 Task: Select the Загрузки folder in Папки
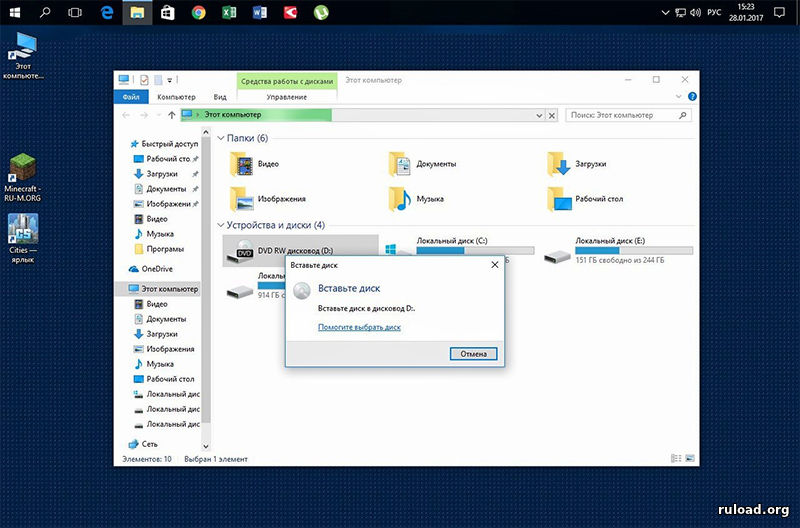577,164
